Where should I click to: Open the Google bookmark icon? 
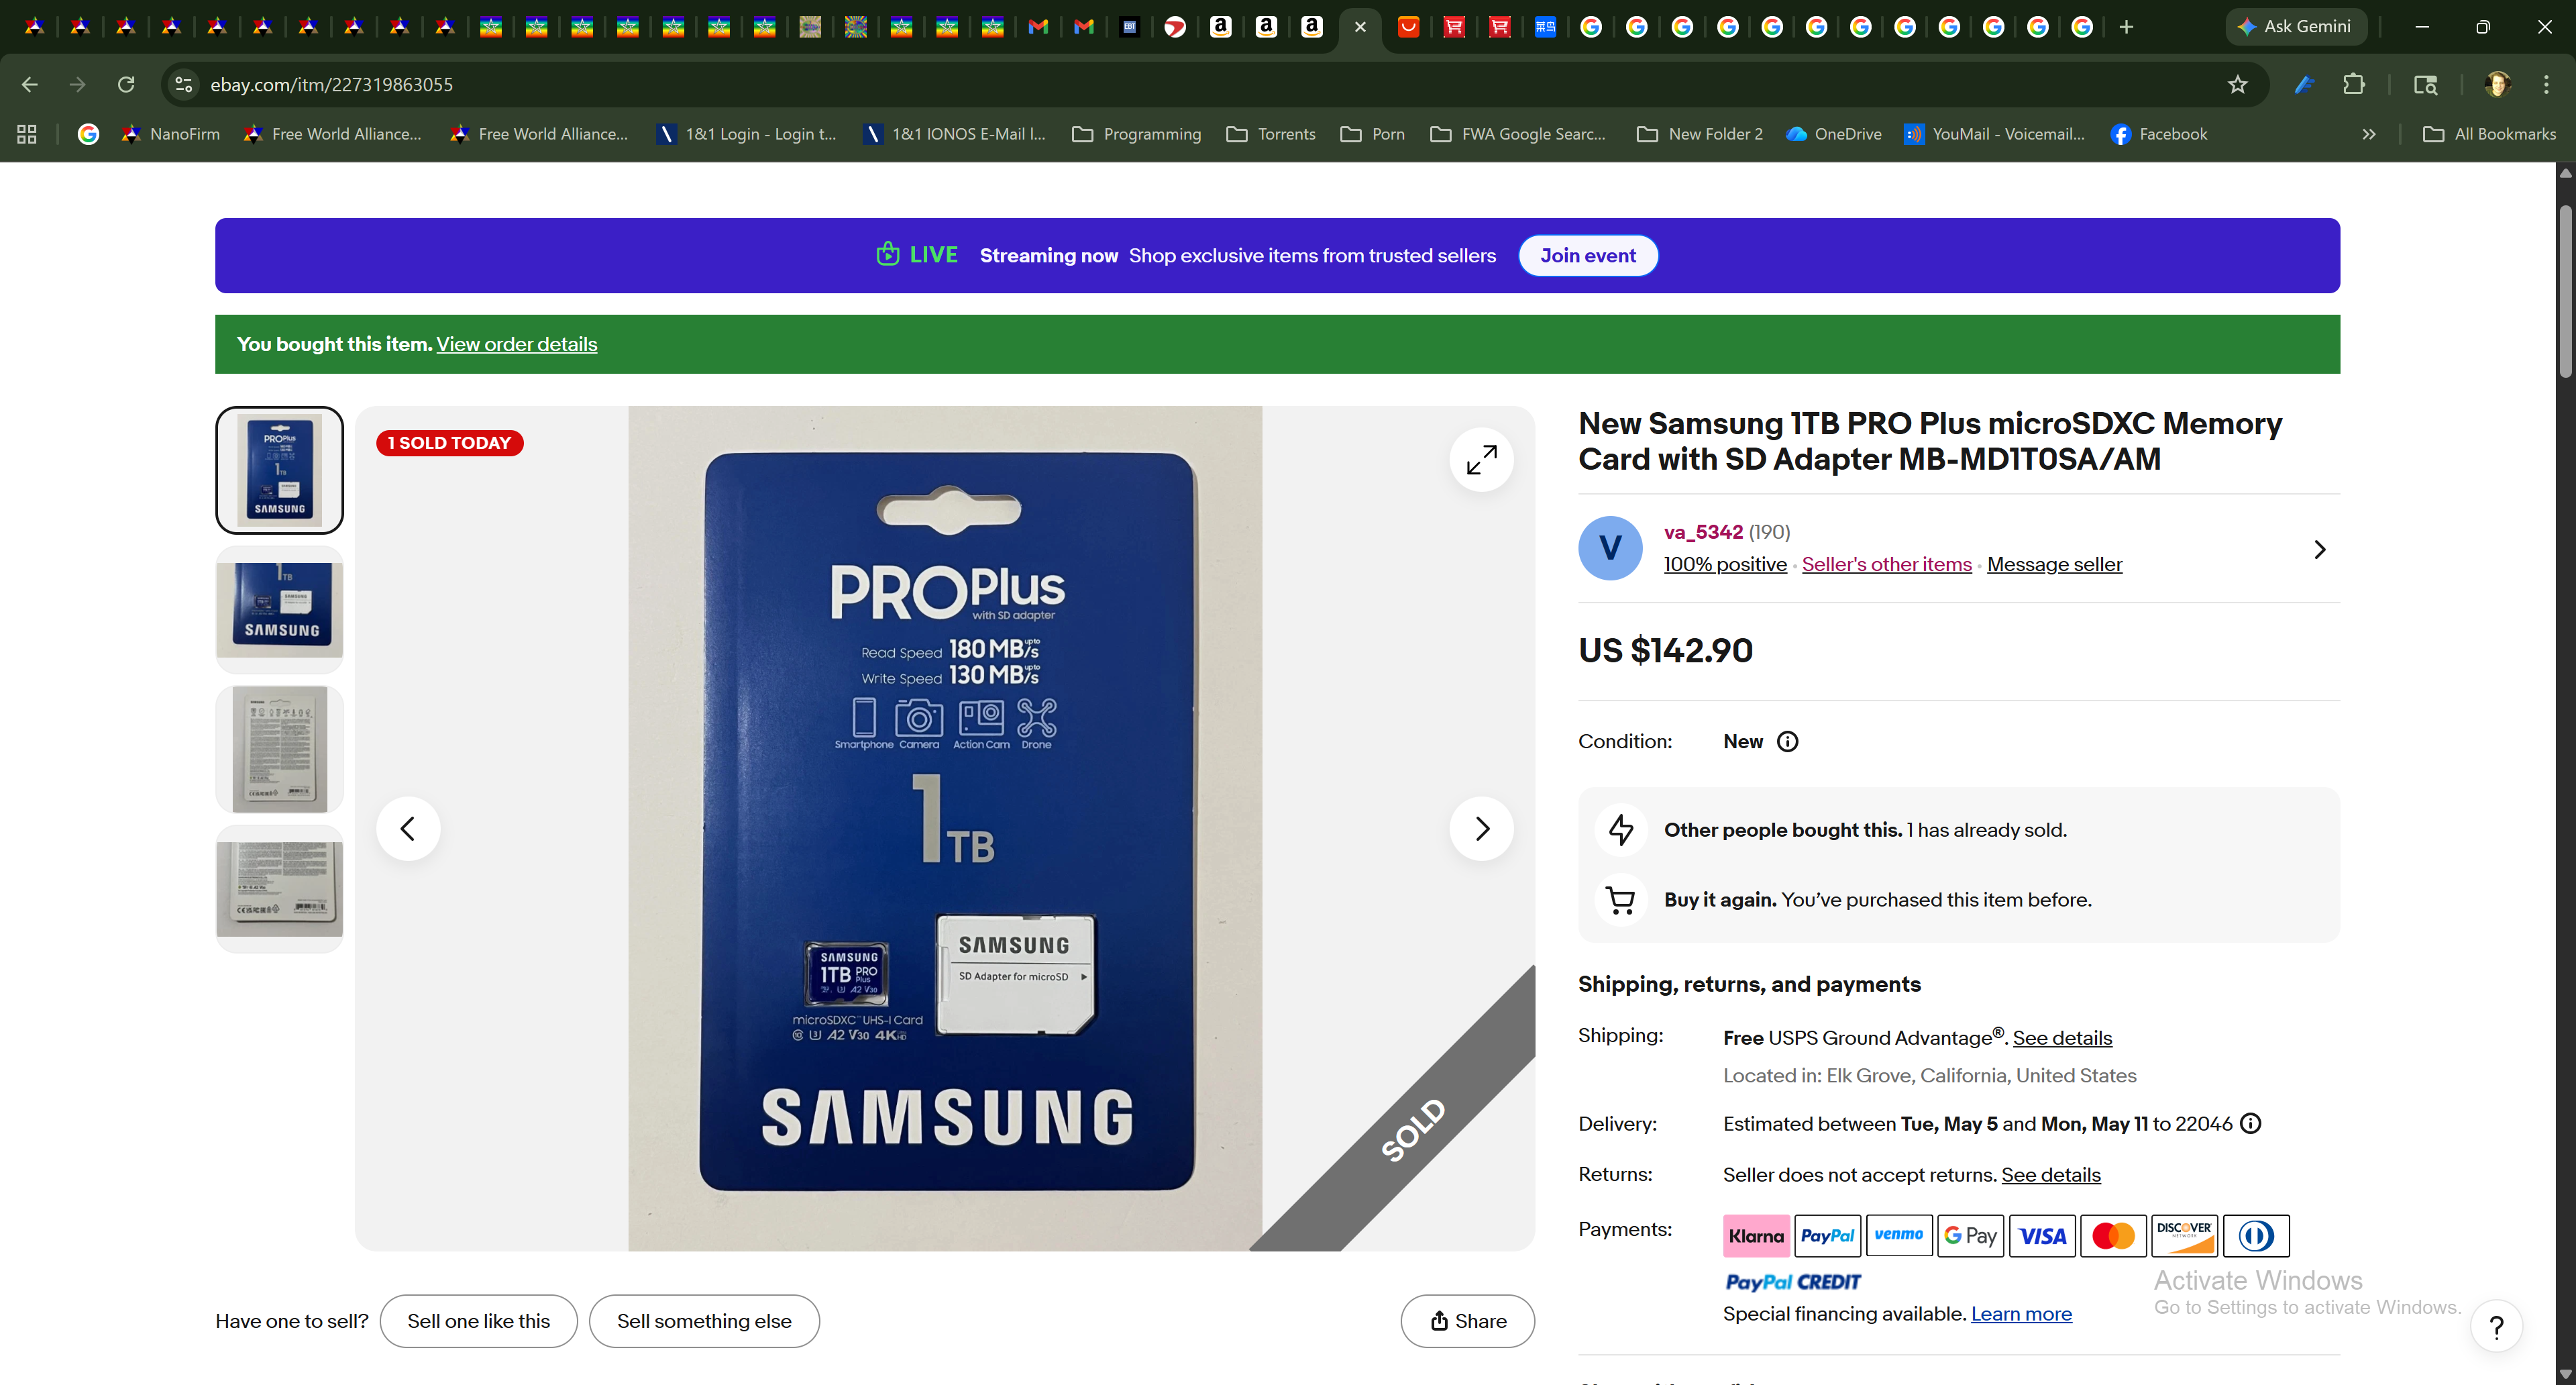(x=88, y=134)
